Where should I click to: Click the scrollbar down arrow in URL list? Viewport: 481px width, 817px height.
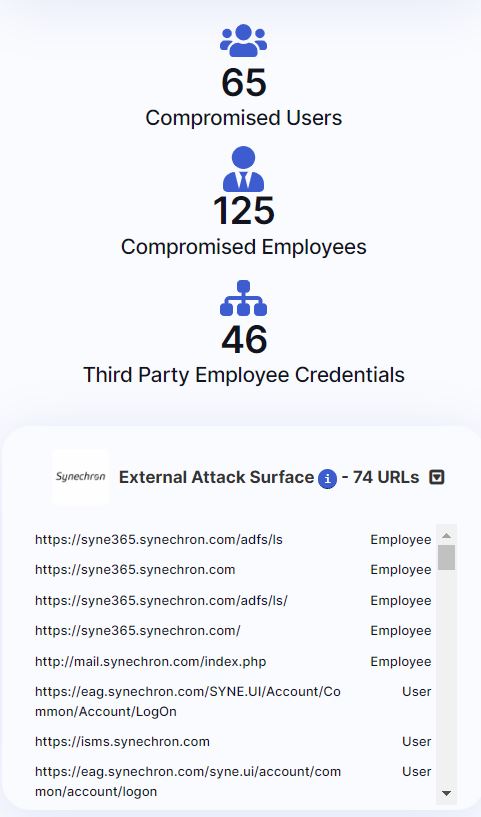point(447,793)
